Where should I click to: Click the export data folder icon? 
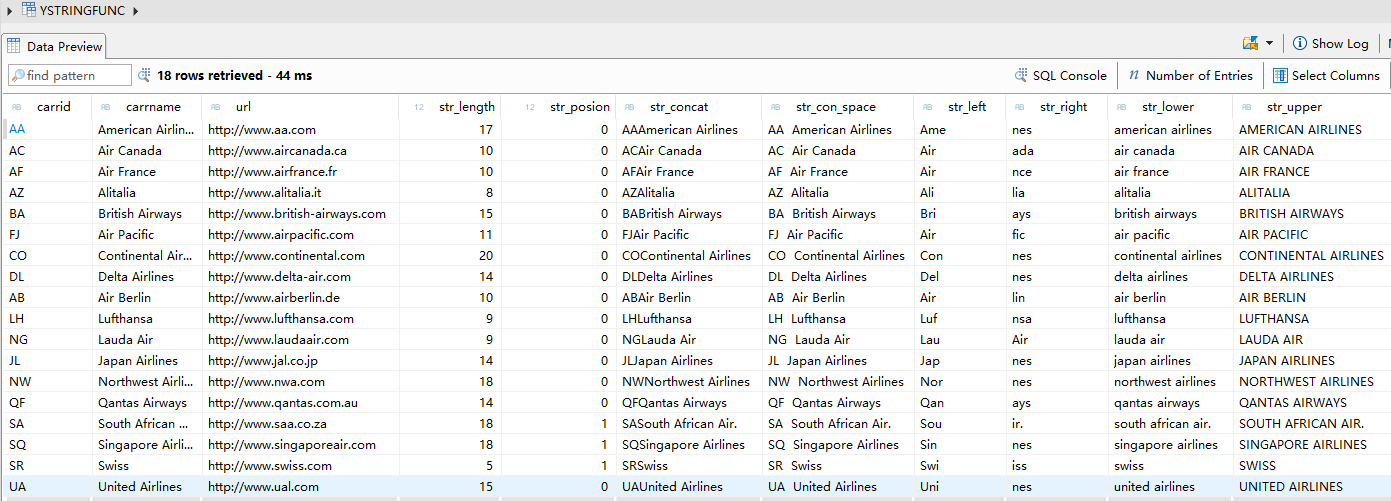pos(1250,43)
